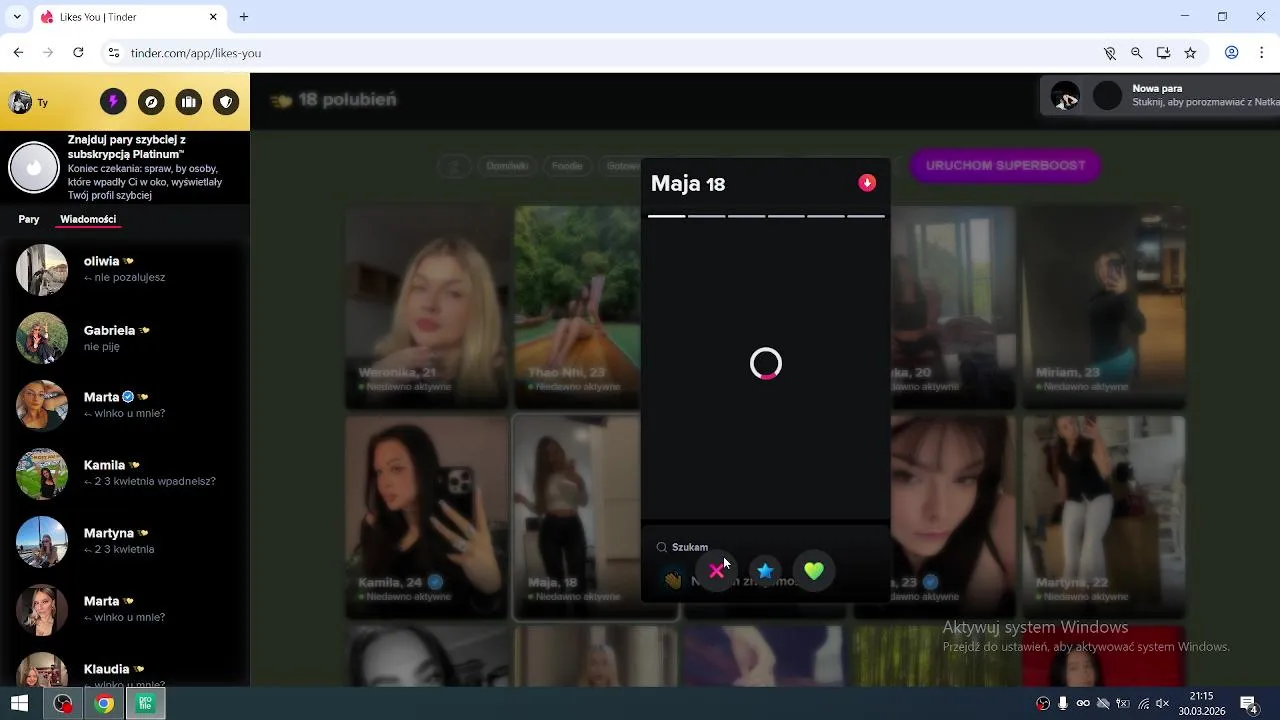Switch to the Pary tab

click(x=29, y=219)
